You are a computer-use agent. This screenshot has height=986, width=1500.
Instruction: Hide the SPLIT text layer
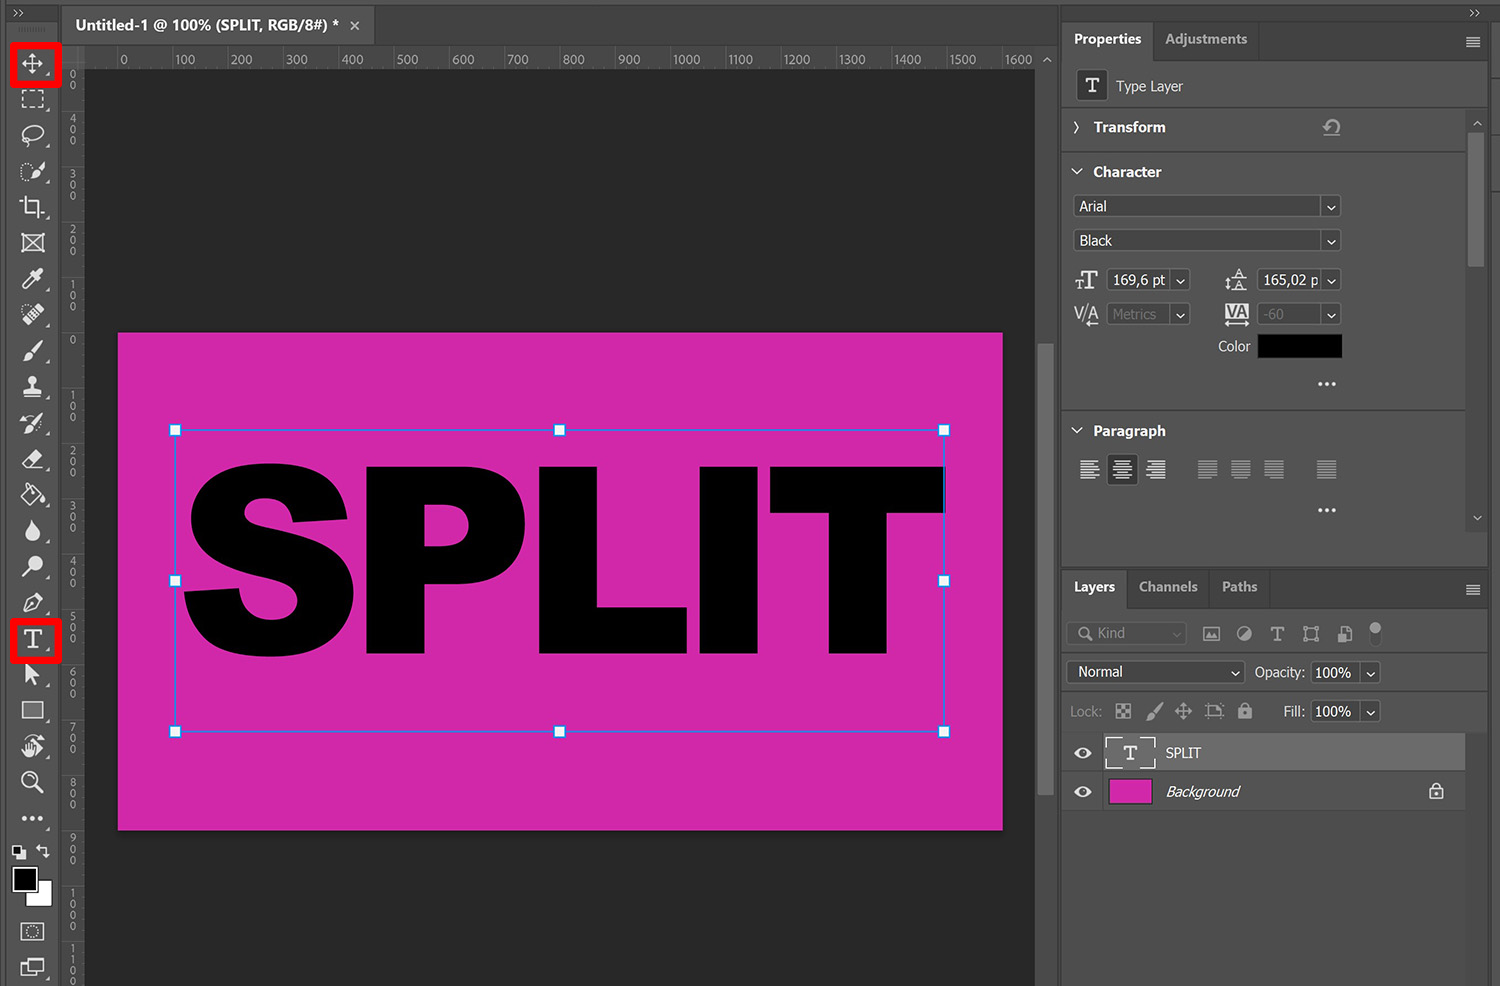1082,752
